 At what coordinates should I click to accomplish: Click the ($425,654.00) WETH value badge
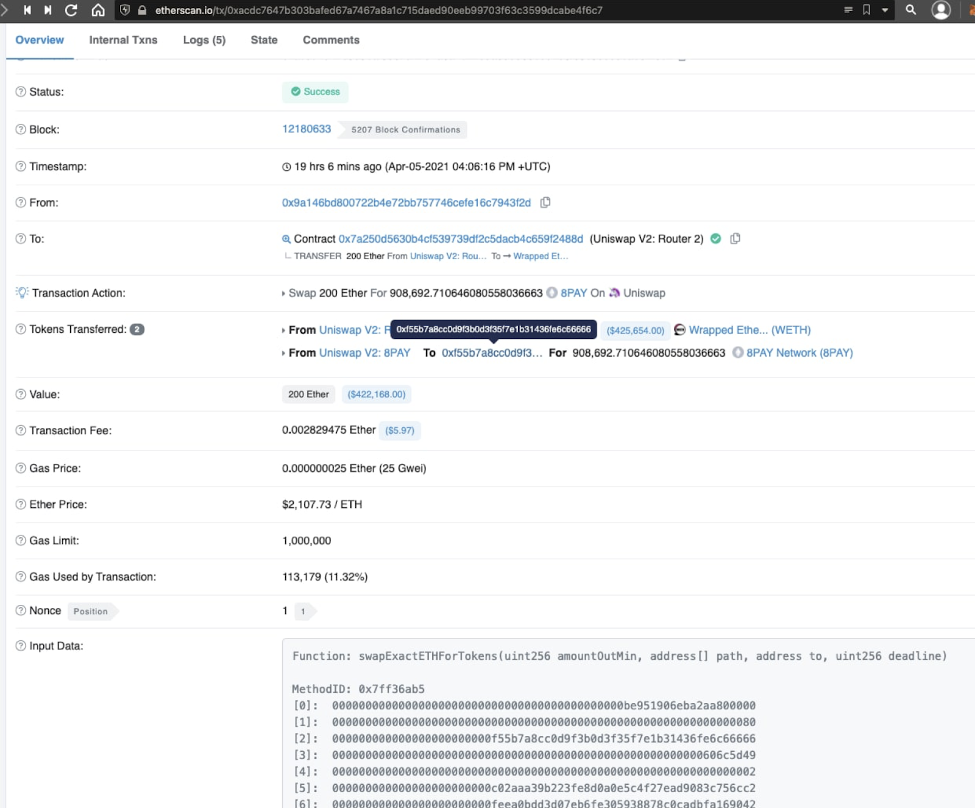pos(636,330)
